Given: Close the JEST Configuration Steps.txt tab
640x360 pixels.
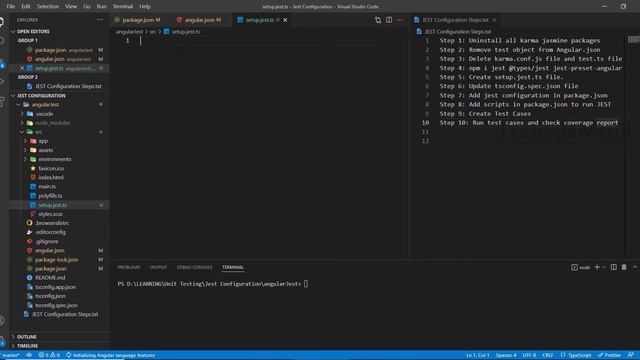Looking at the screenshot, I should pos(494,20).
